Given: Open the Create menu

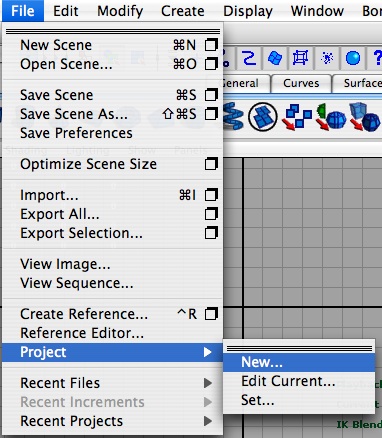Looking at the screenshot, I should coord(183,11).
